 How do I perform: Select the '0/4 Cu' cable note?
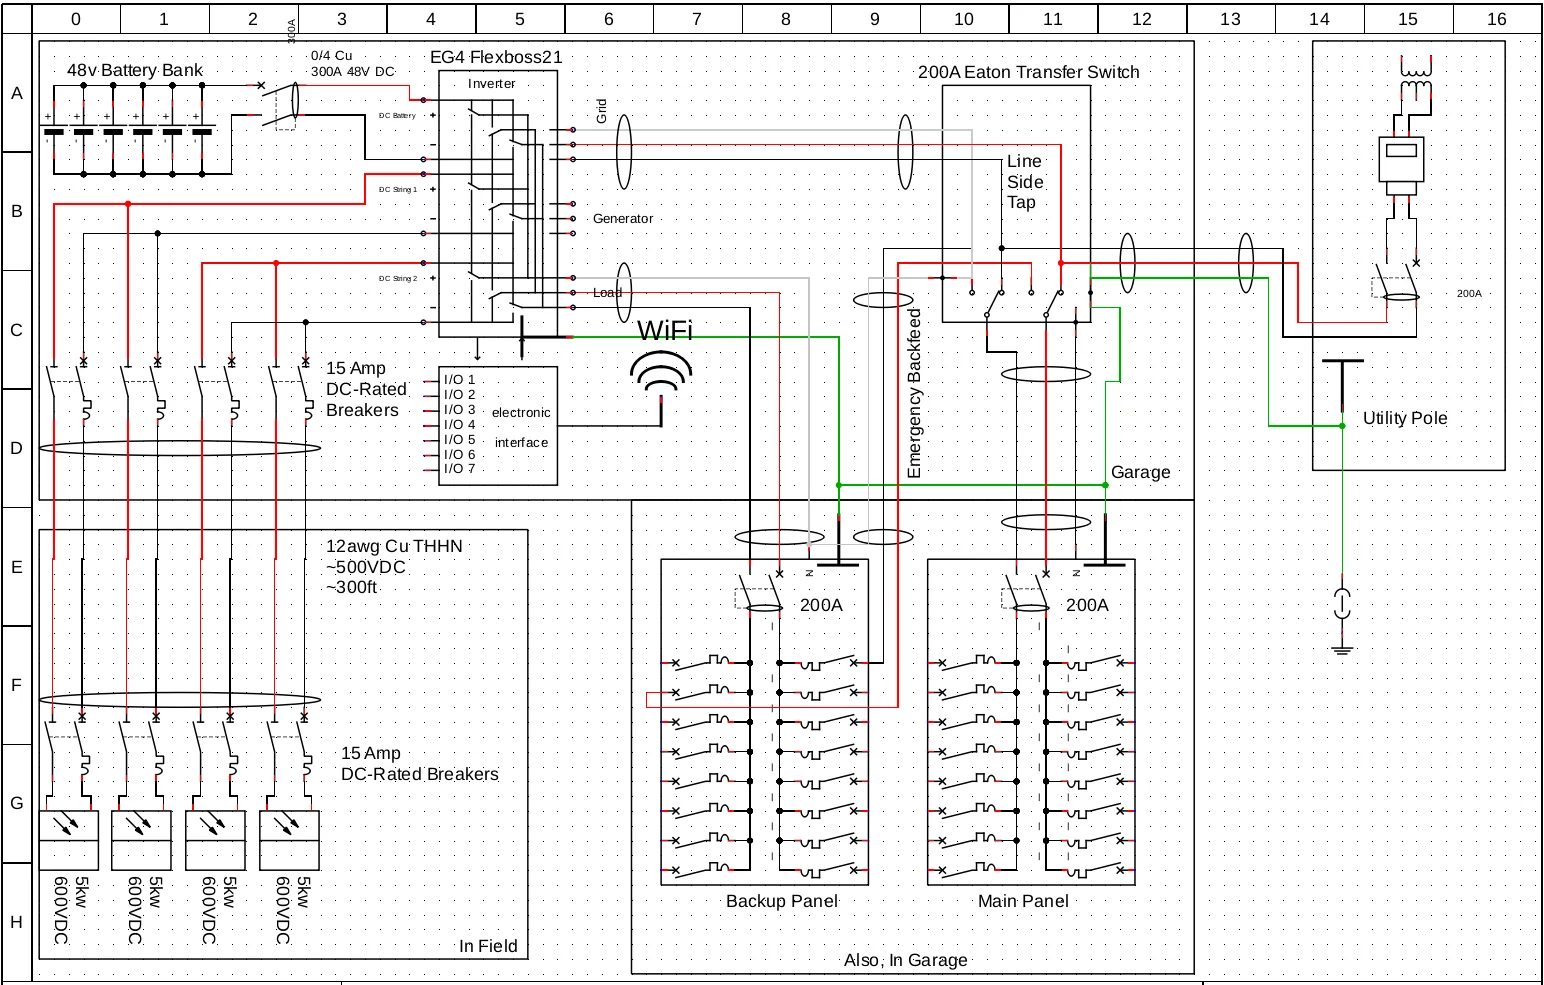pos(332,57)
